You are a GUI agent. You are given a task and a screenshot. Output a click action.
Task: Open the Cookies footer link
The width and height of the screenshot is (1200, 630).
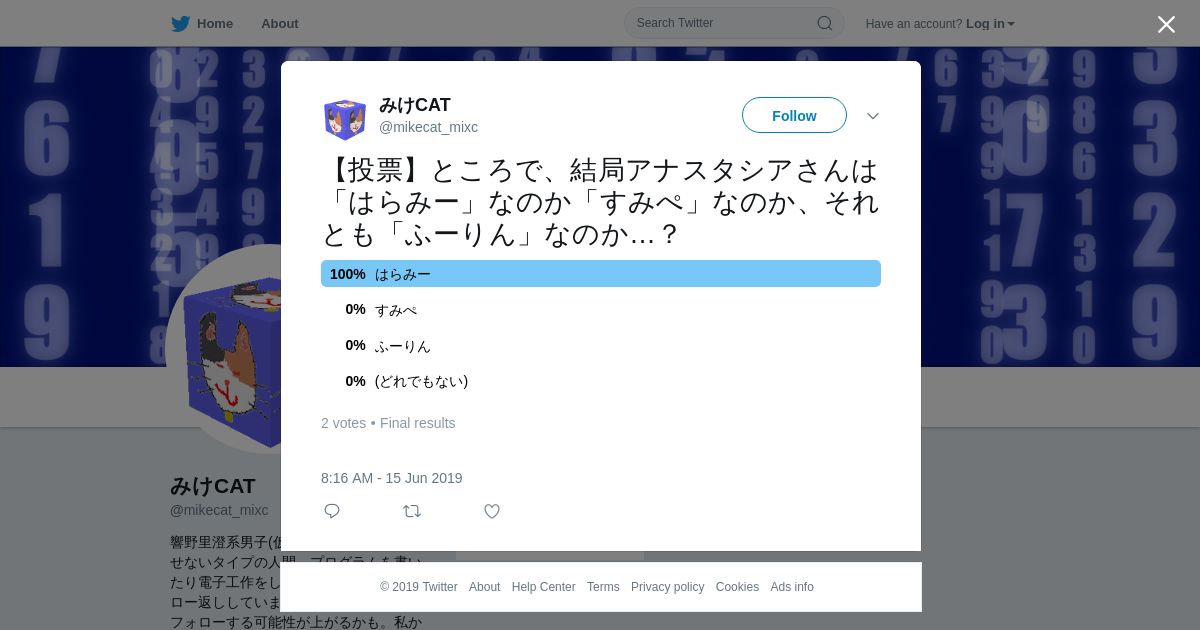coord(737,587)
